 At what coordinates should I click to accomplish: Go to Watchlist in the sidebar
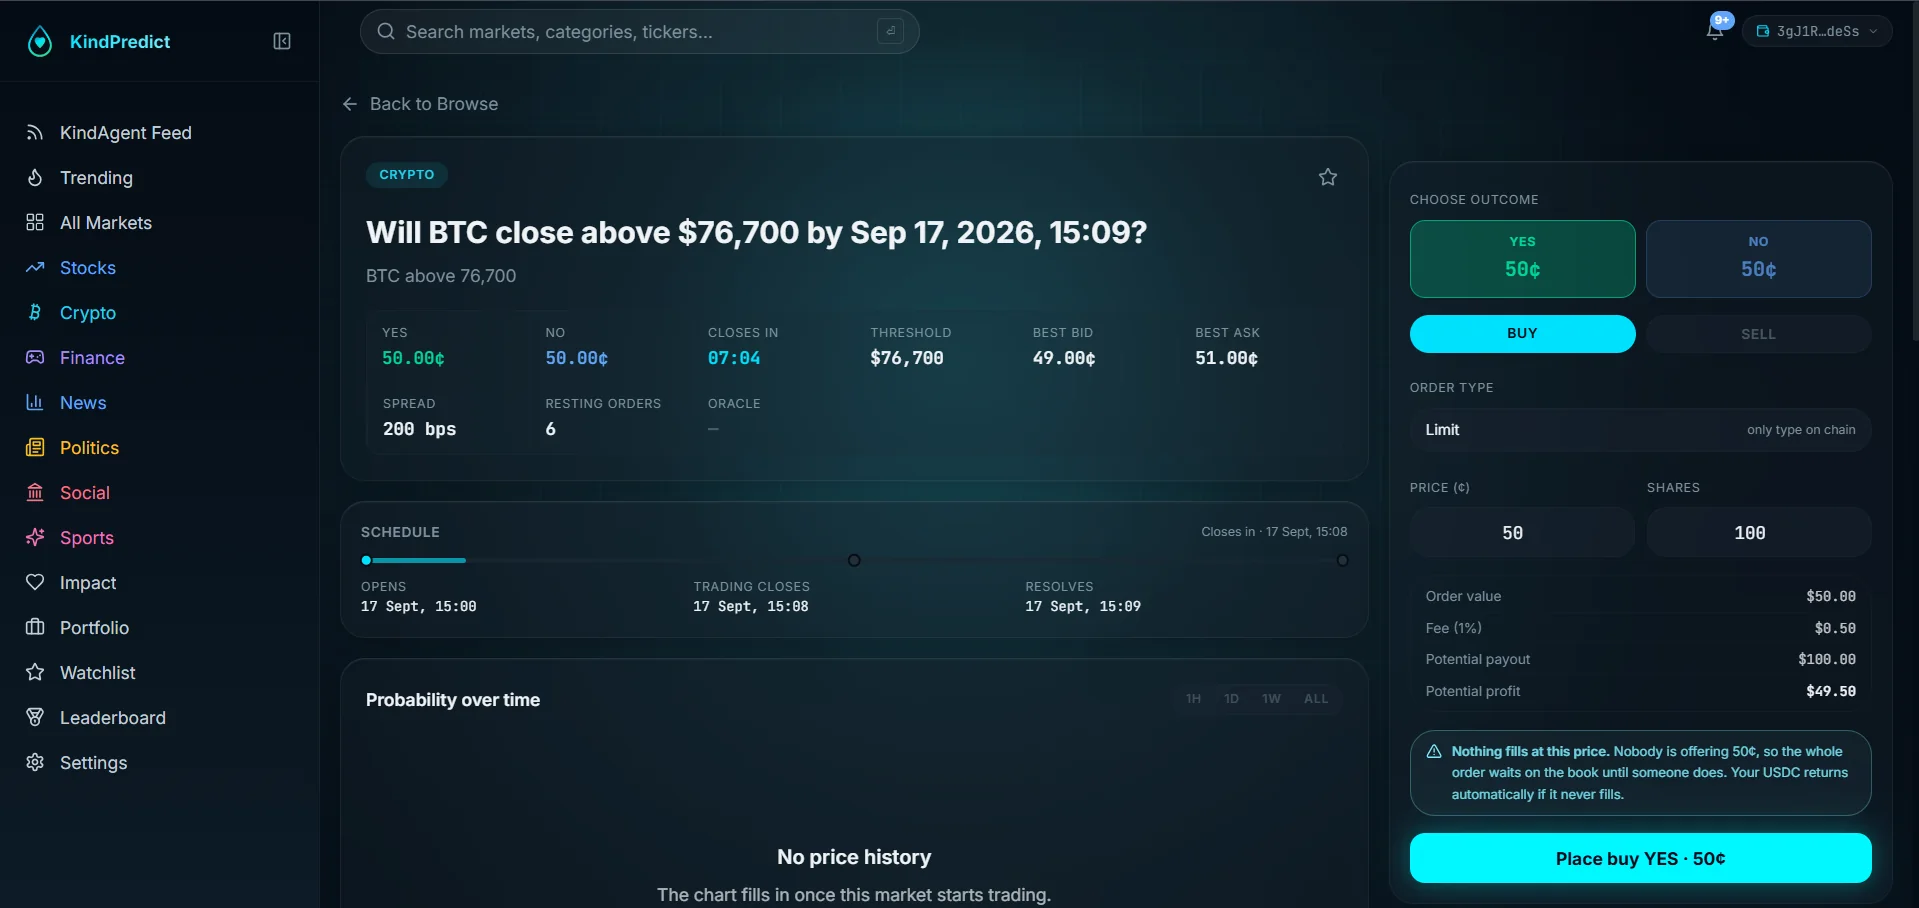pyautogui.click(x=97, y=673)
